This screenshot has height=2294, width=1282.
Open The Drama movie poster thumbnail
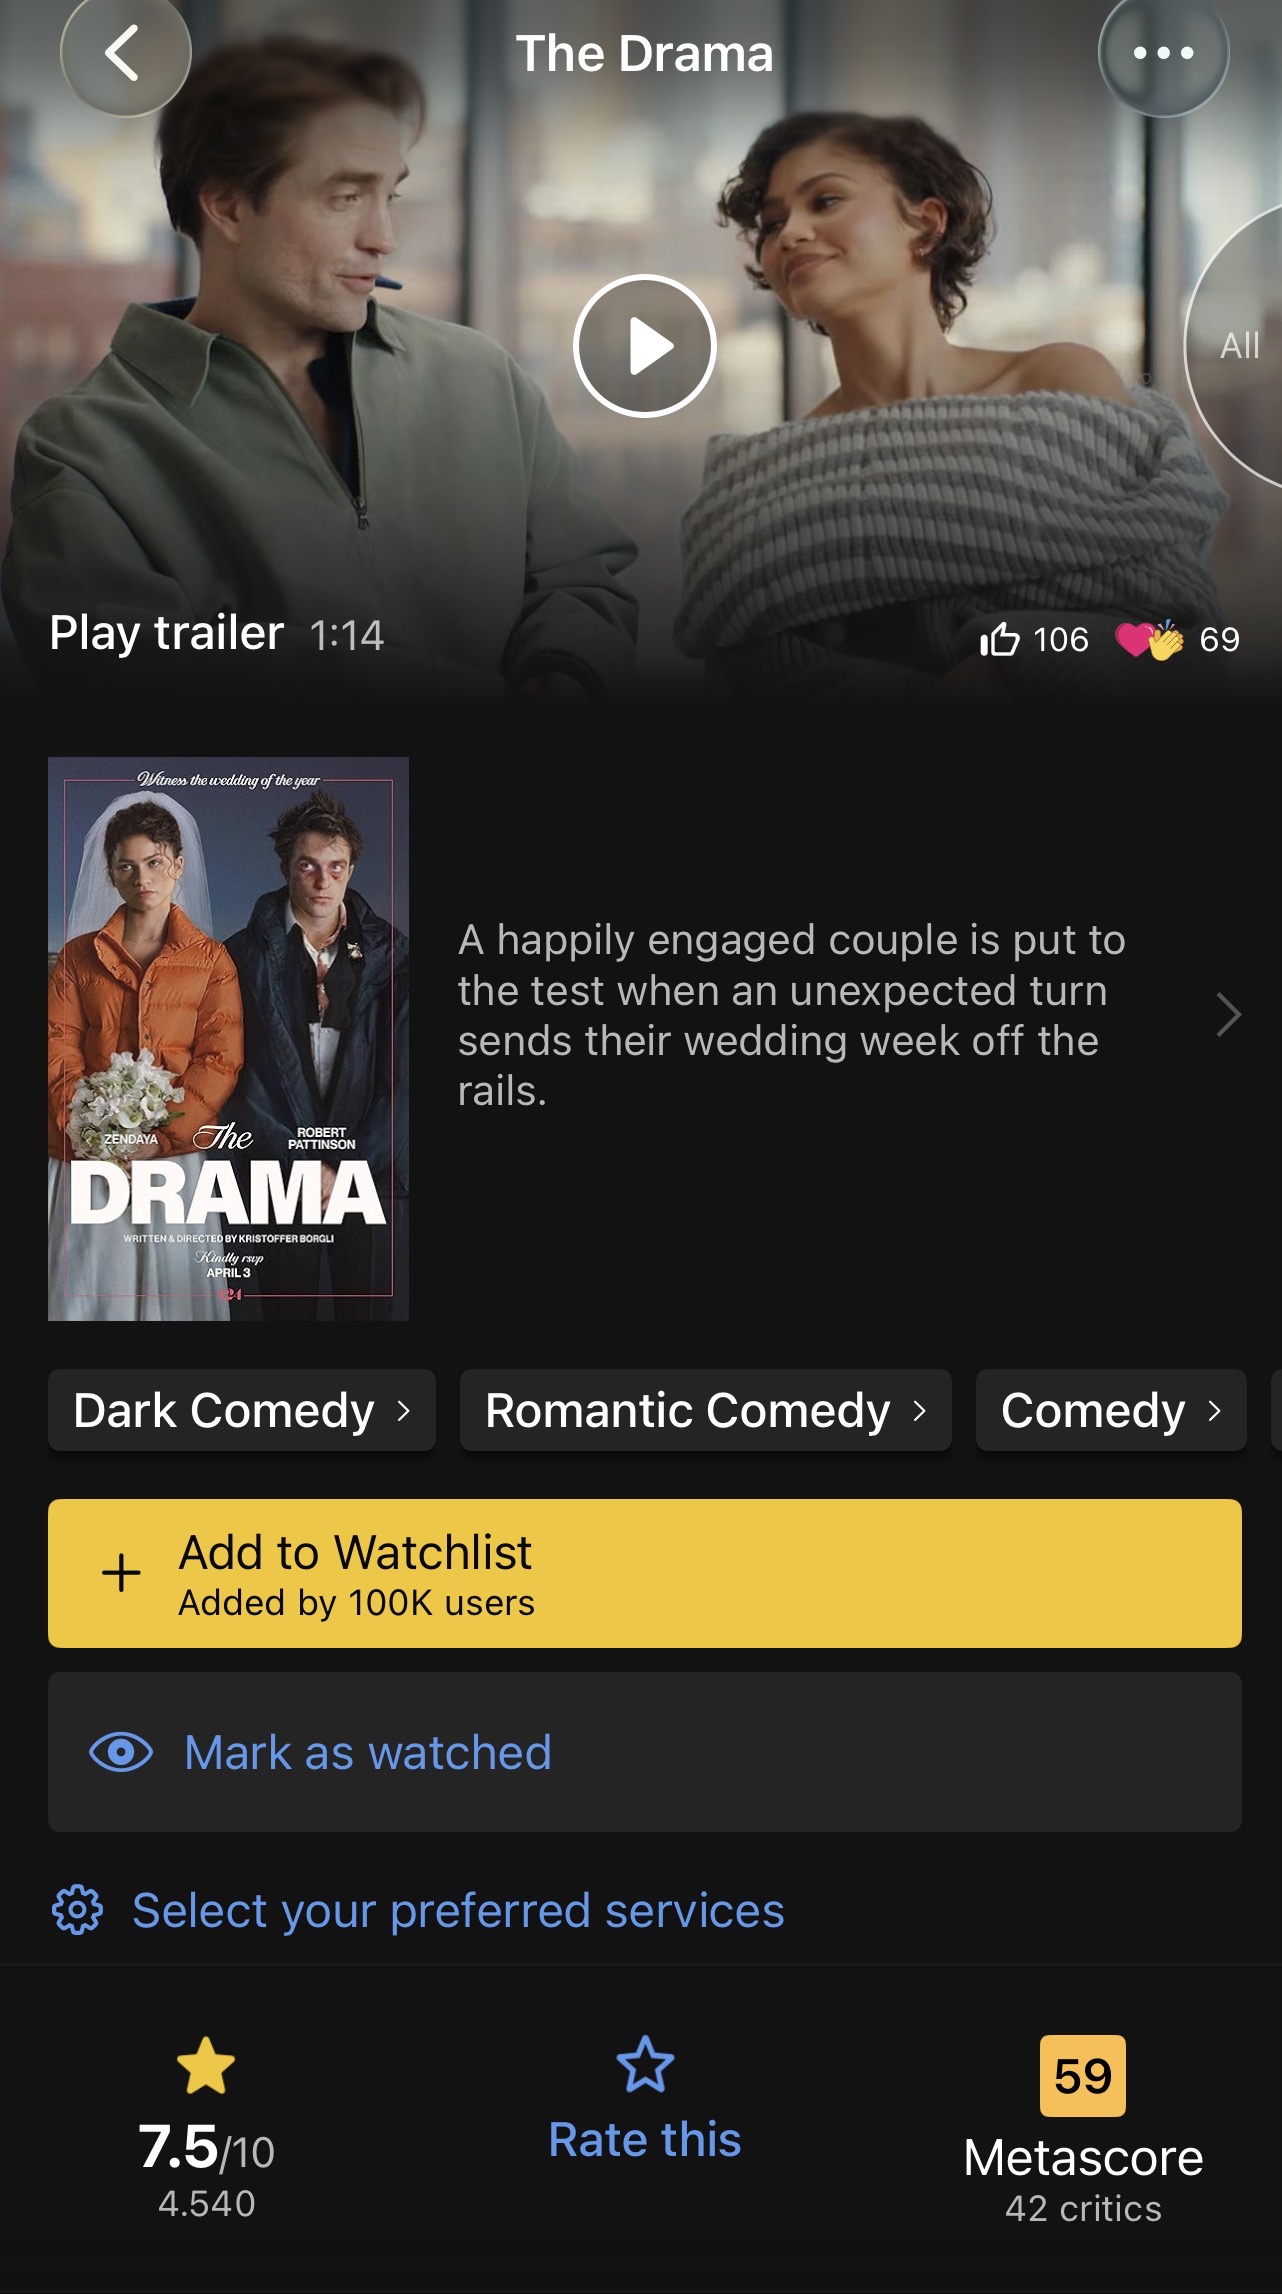228,1039
